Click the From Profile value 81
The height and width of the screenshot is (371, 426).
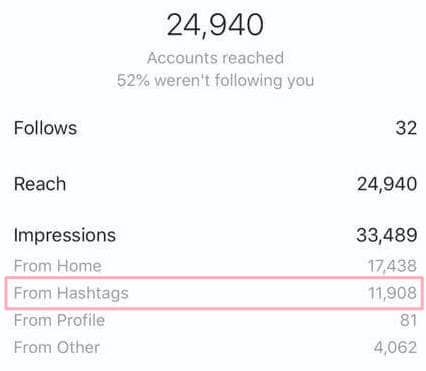(x=408, y=320)
